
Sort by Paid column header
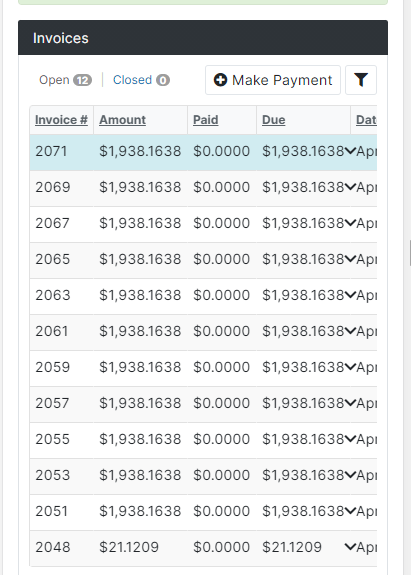pos(206,120)
